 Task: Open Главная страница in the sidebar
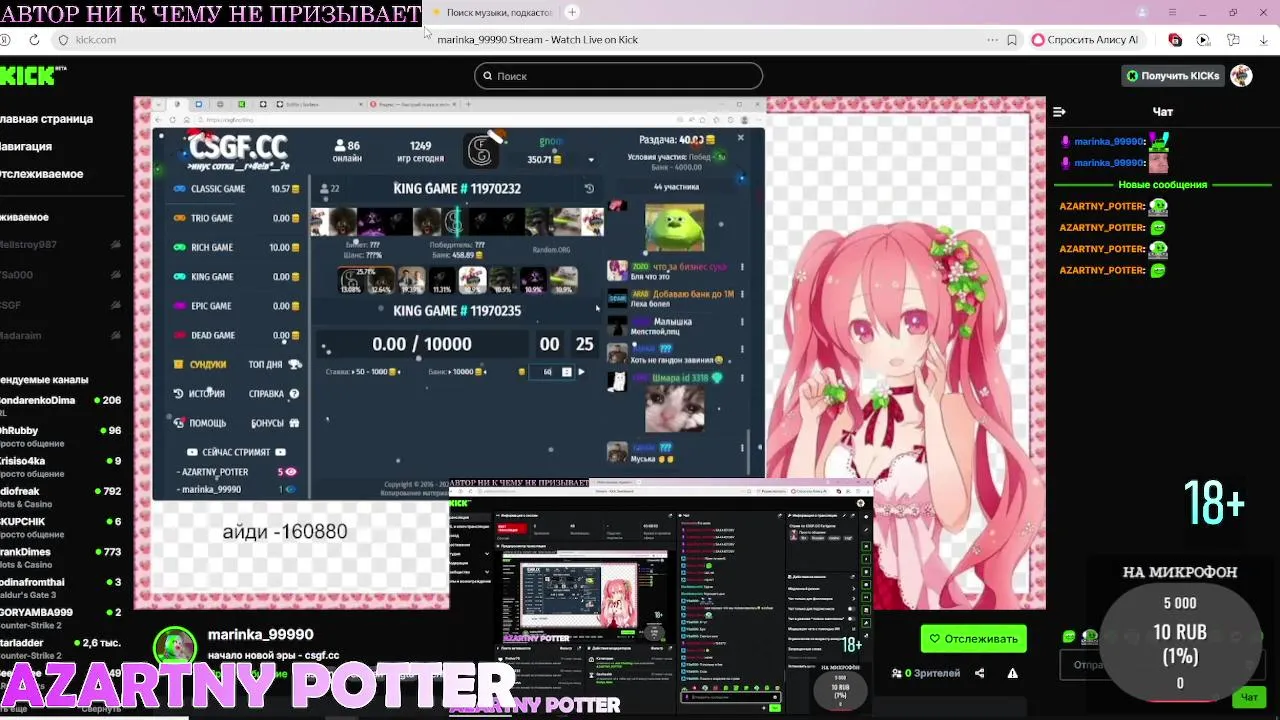pos(47,119)
